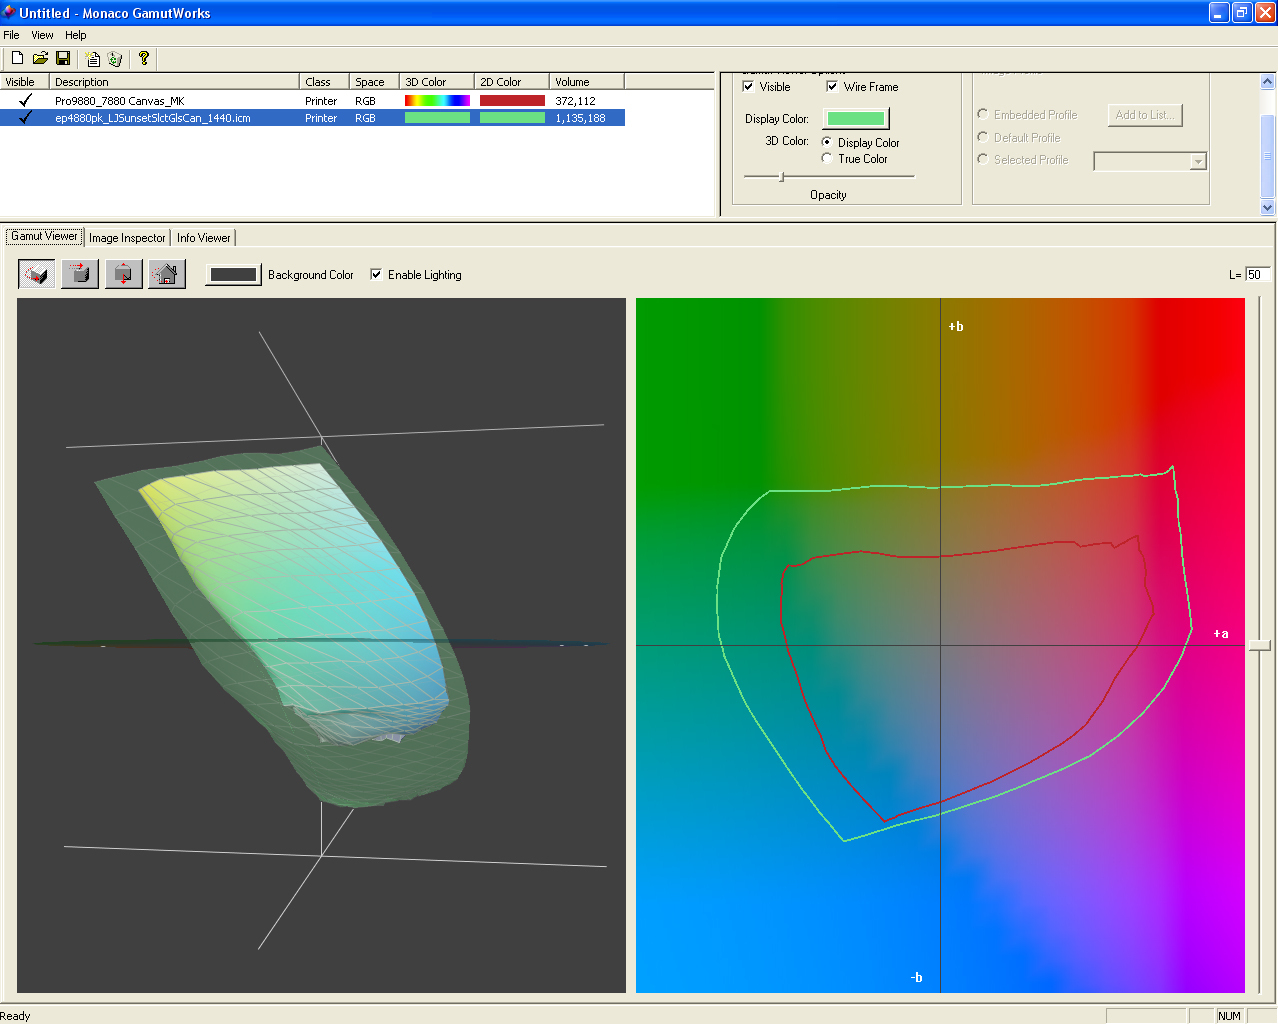
Task: Click the green Display Color swatch
Action: [x=855, y=119]
